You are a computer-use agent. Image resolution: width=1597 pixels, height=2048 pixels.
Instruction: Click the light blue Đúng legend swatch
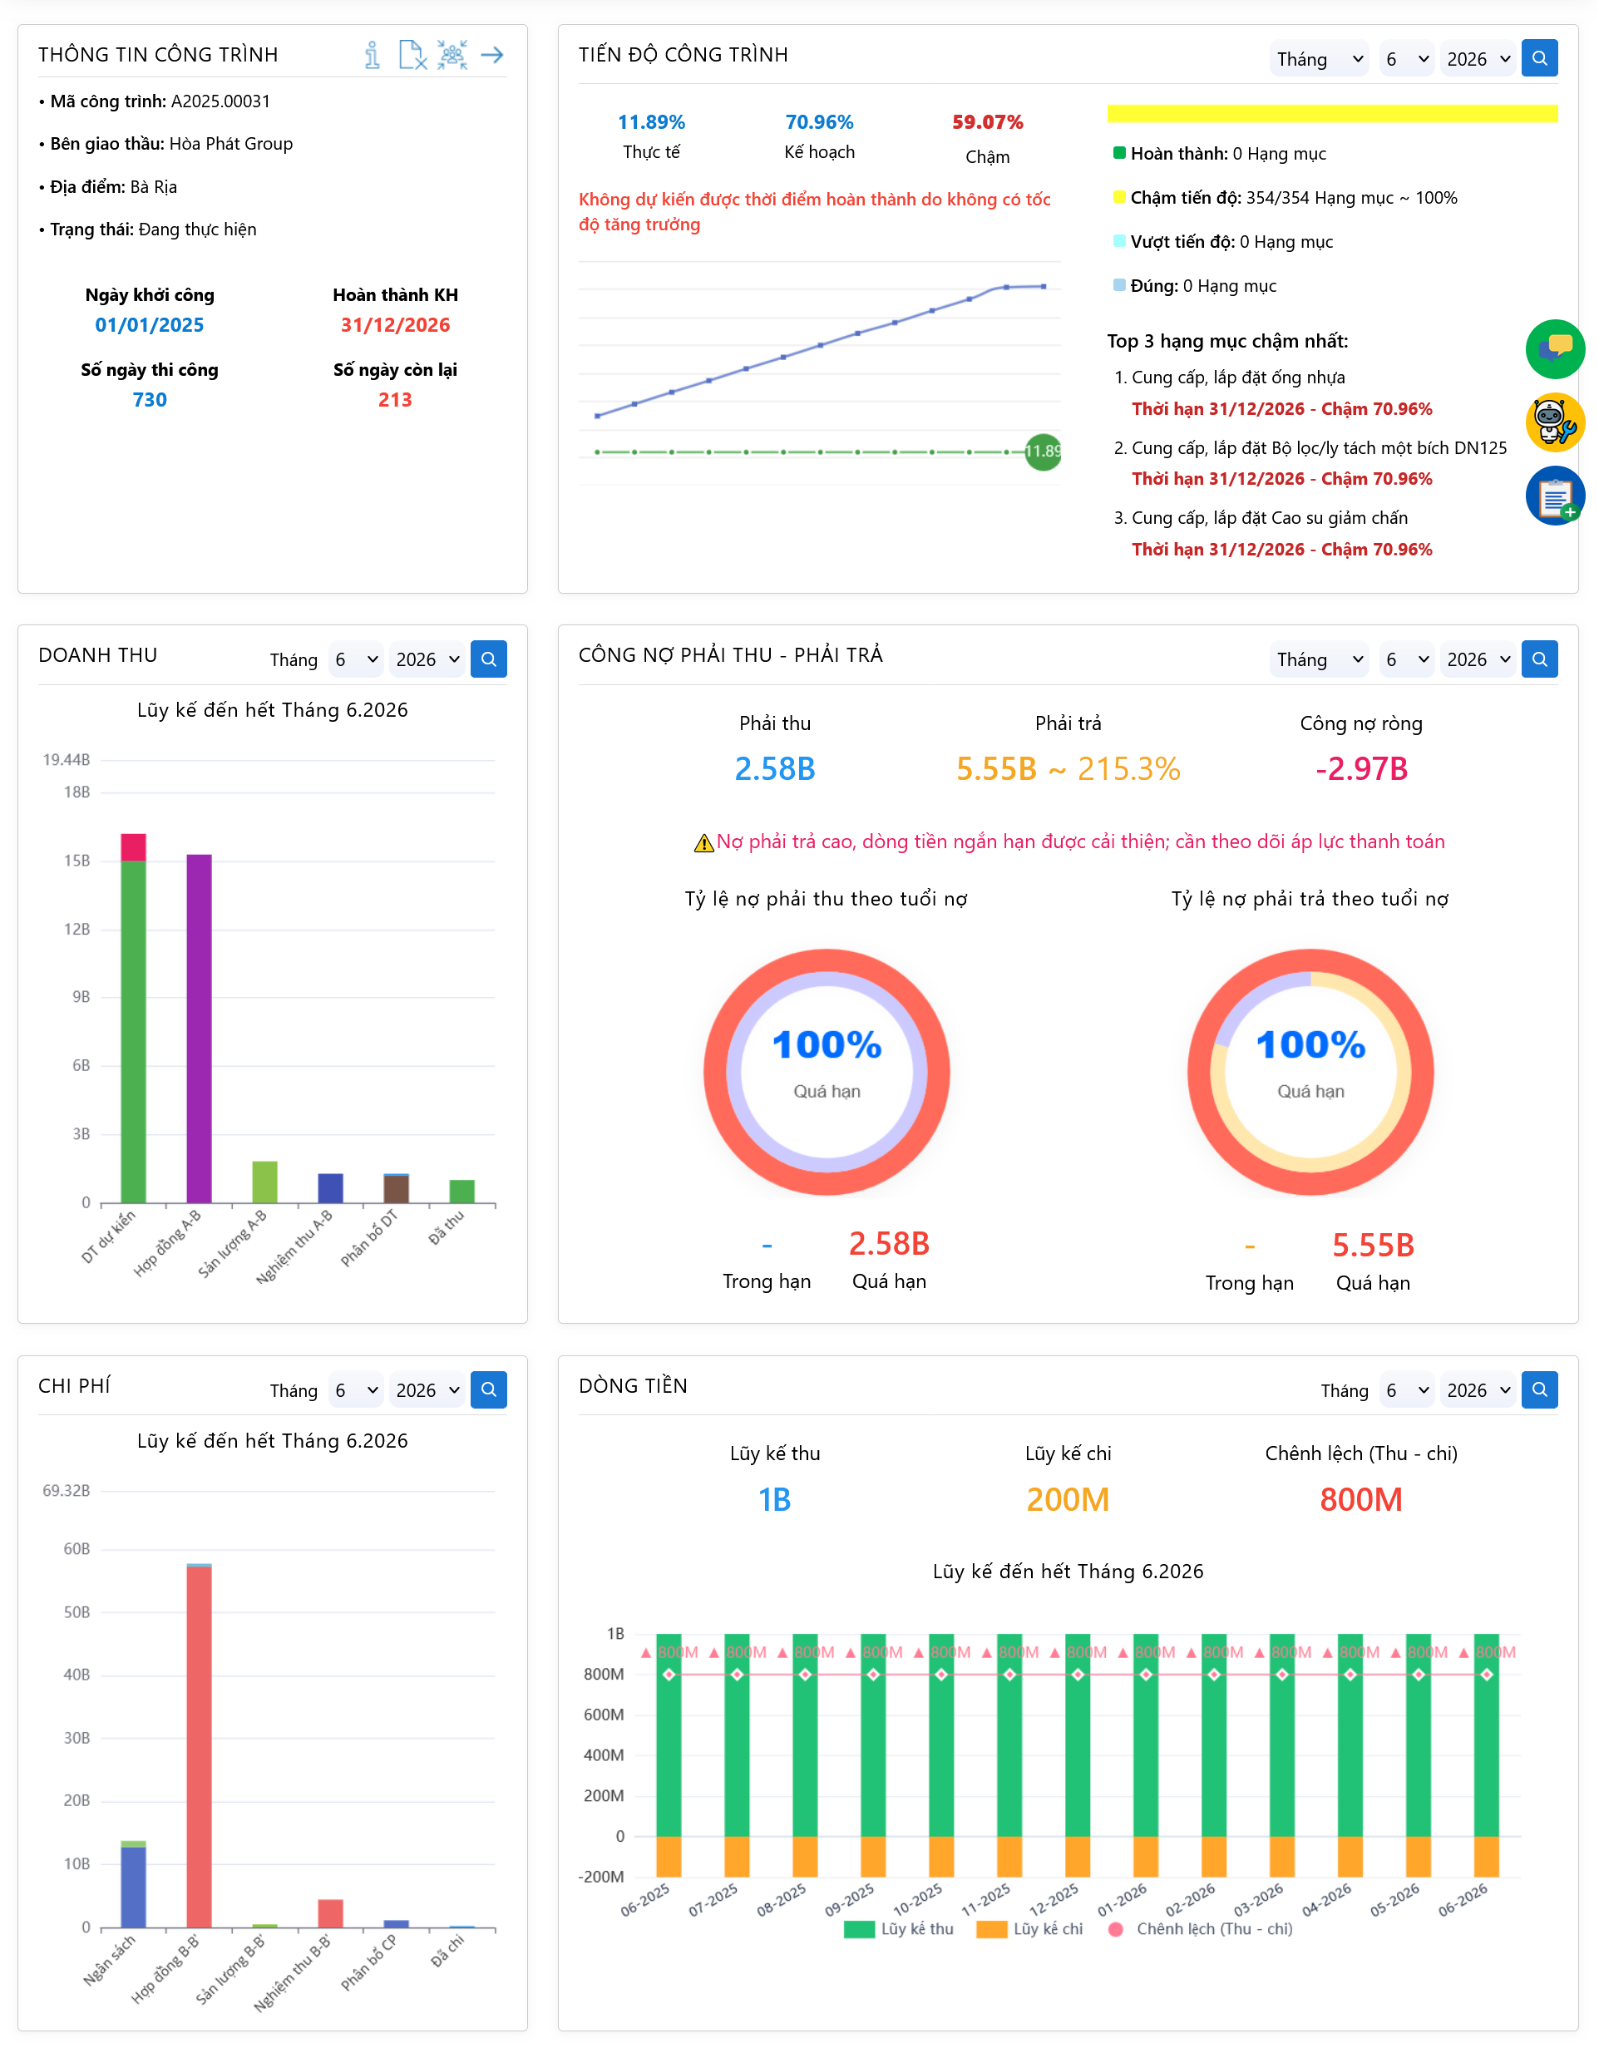(x=1120, y=285)
